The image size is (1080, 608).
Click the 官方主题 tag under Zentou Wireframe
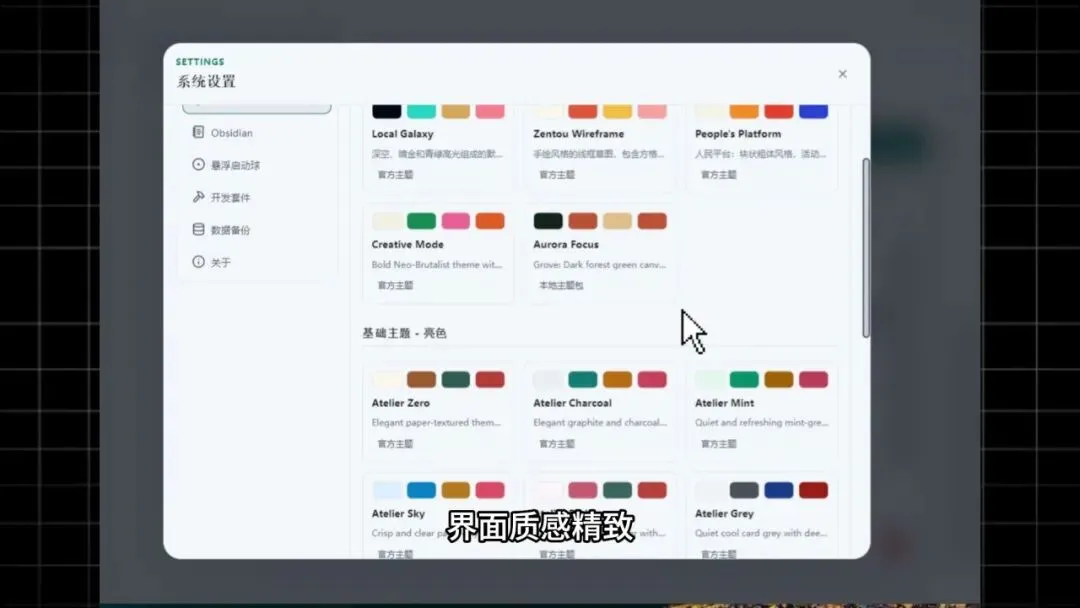(557, 175)
